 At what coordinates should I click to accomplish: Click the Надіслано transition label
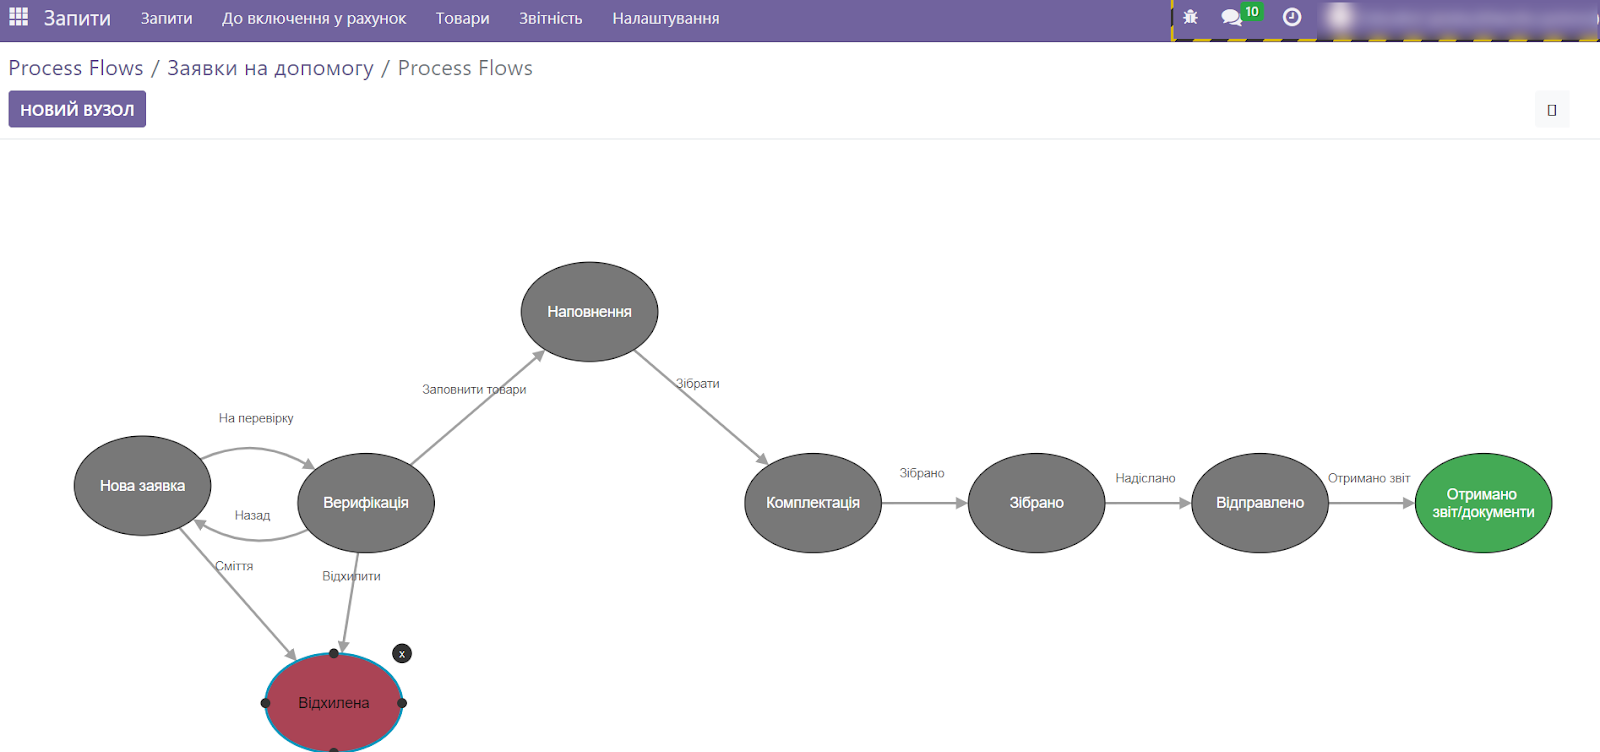(1145, 478)
